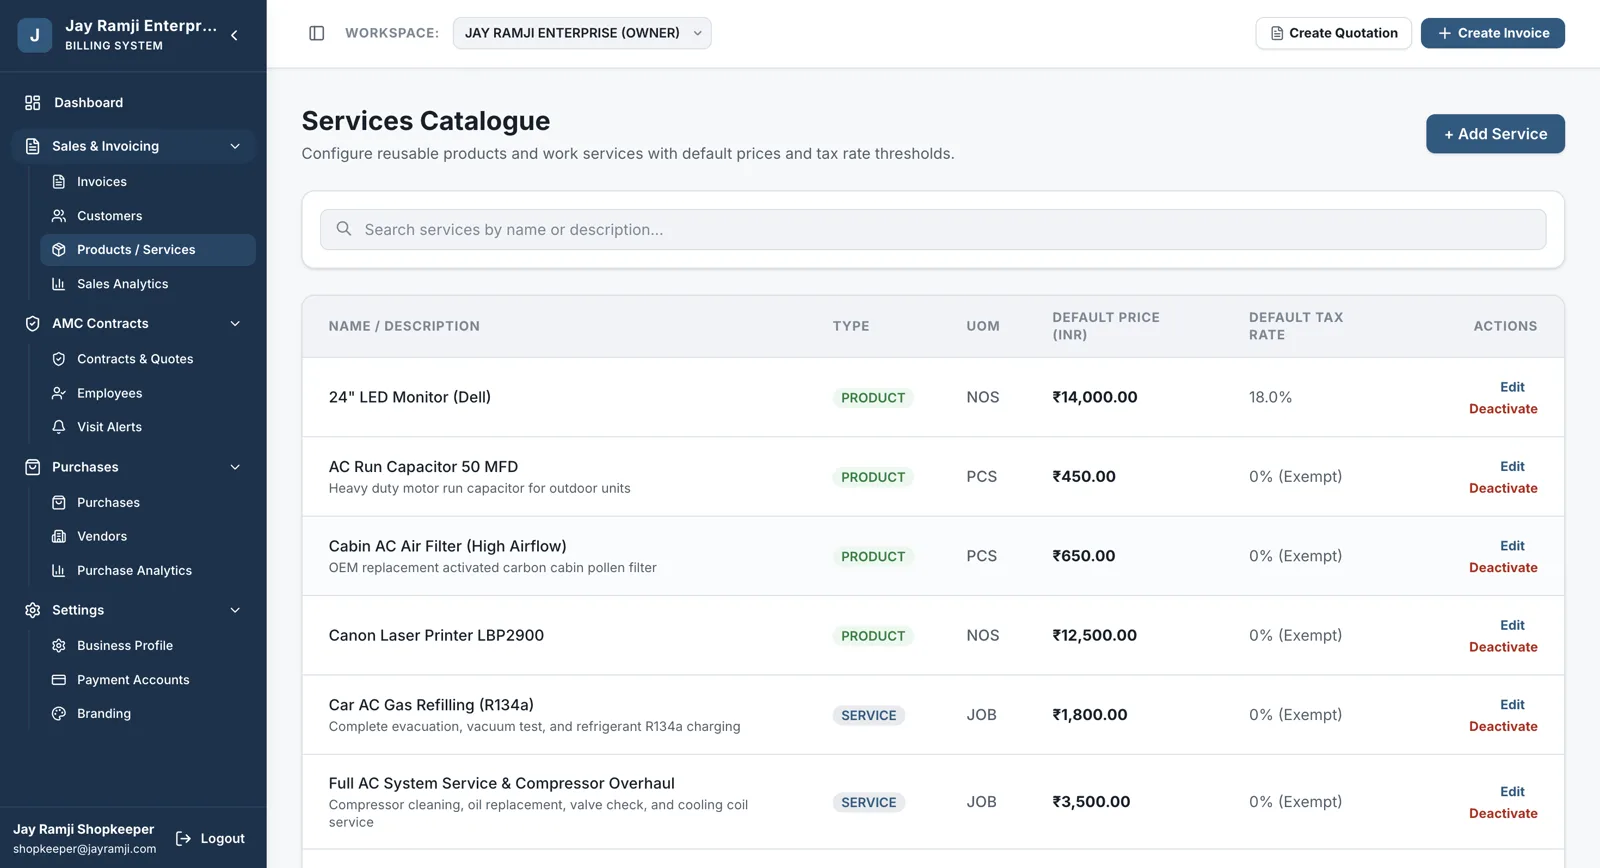Open the Purchases sub-item page
The height and width of the screenshot is (868, 1600).
pyautogui.click(x=148, y=503)
